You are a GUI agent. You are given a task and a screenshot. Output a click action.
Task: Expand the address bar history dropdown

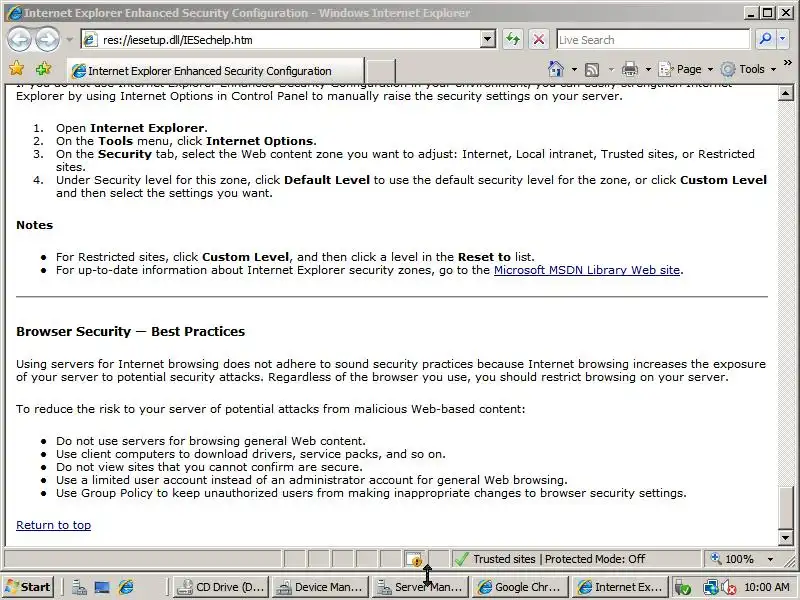point(488,40)
